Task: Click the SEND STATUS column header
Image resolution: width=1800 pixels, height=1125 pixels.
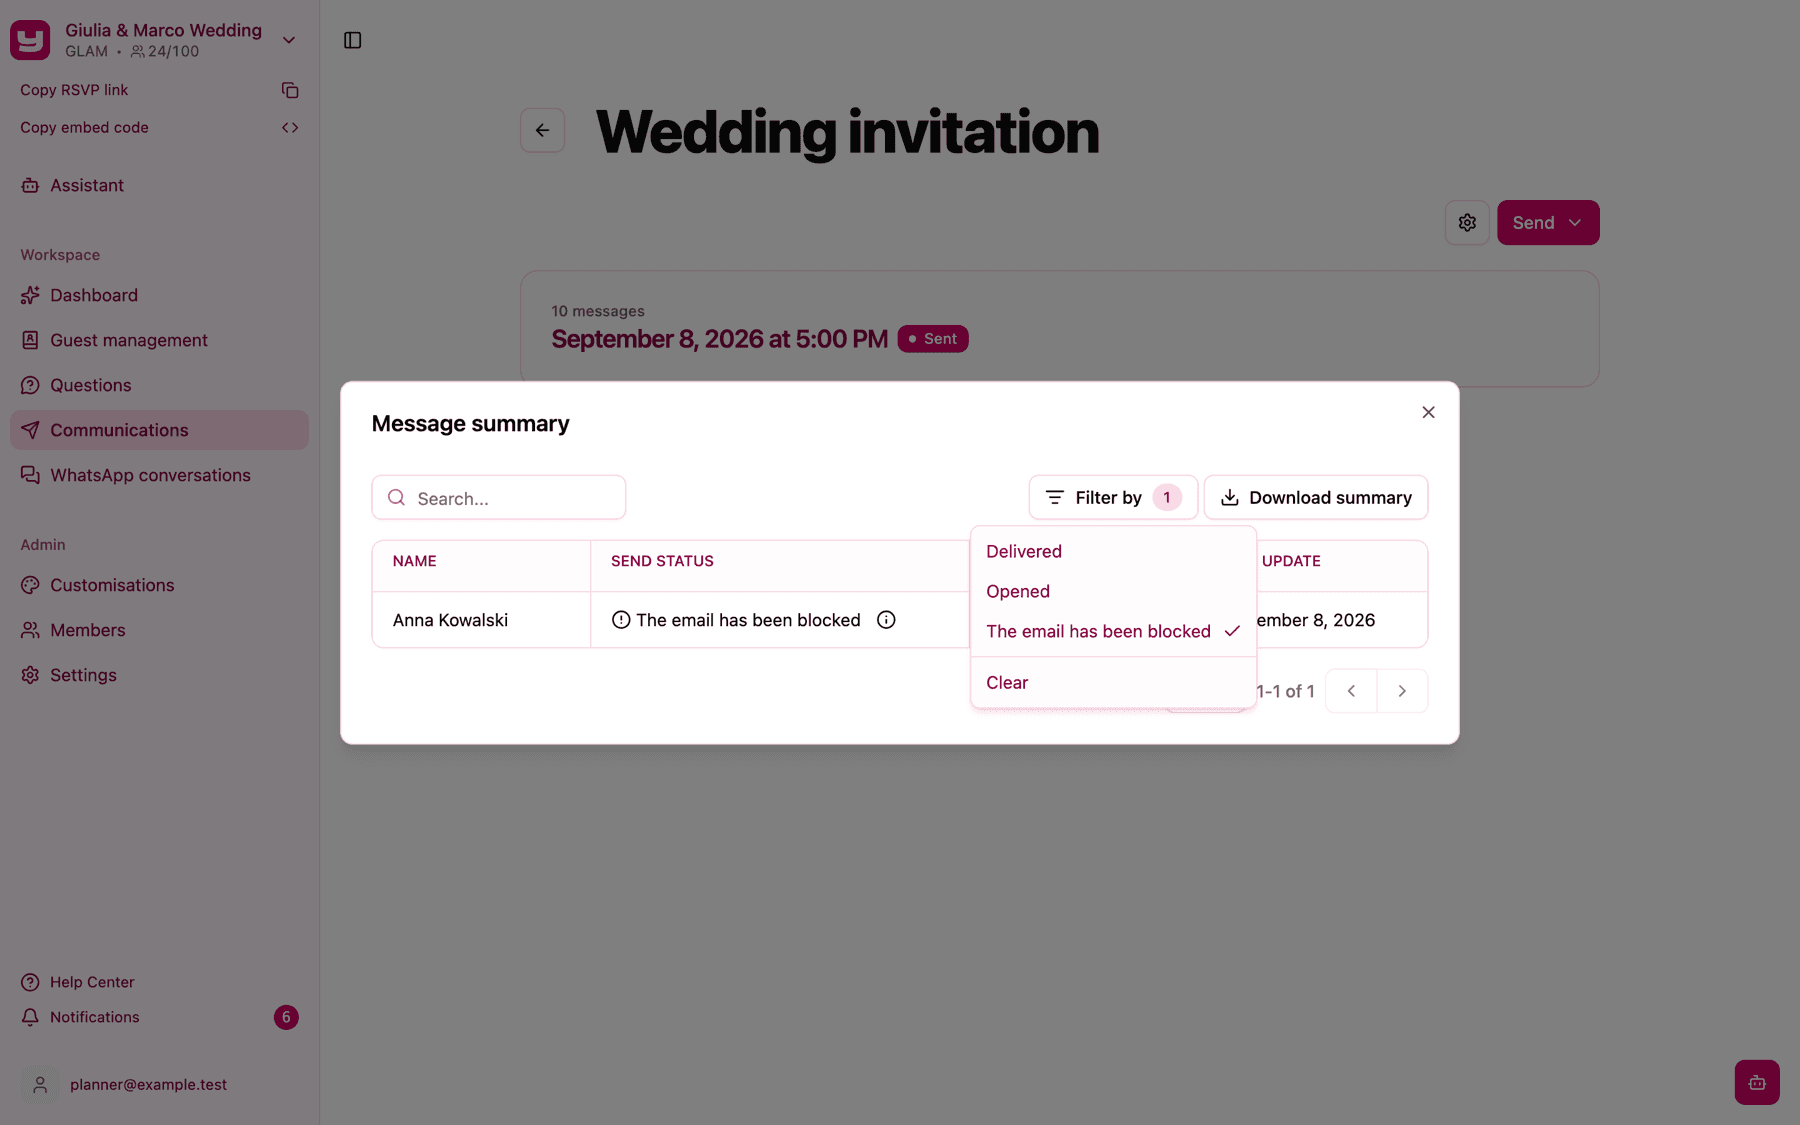Action: pos(662,561)
